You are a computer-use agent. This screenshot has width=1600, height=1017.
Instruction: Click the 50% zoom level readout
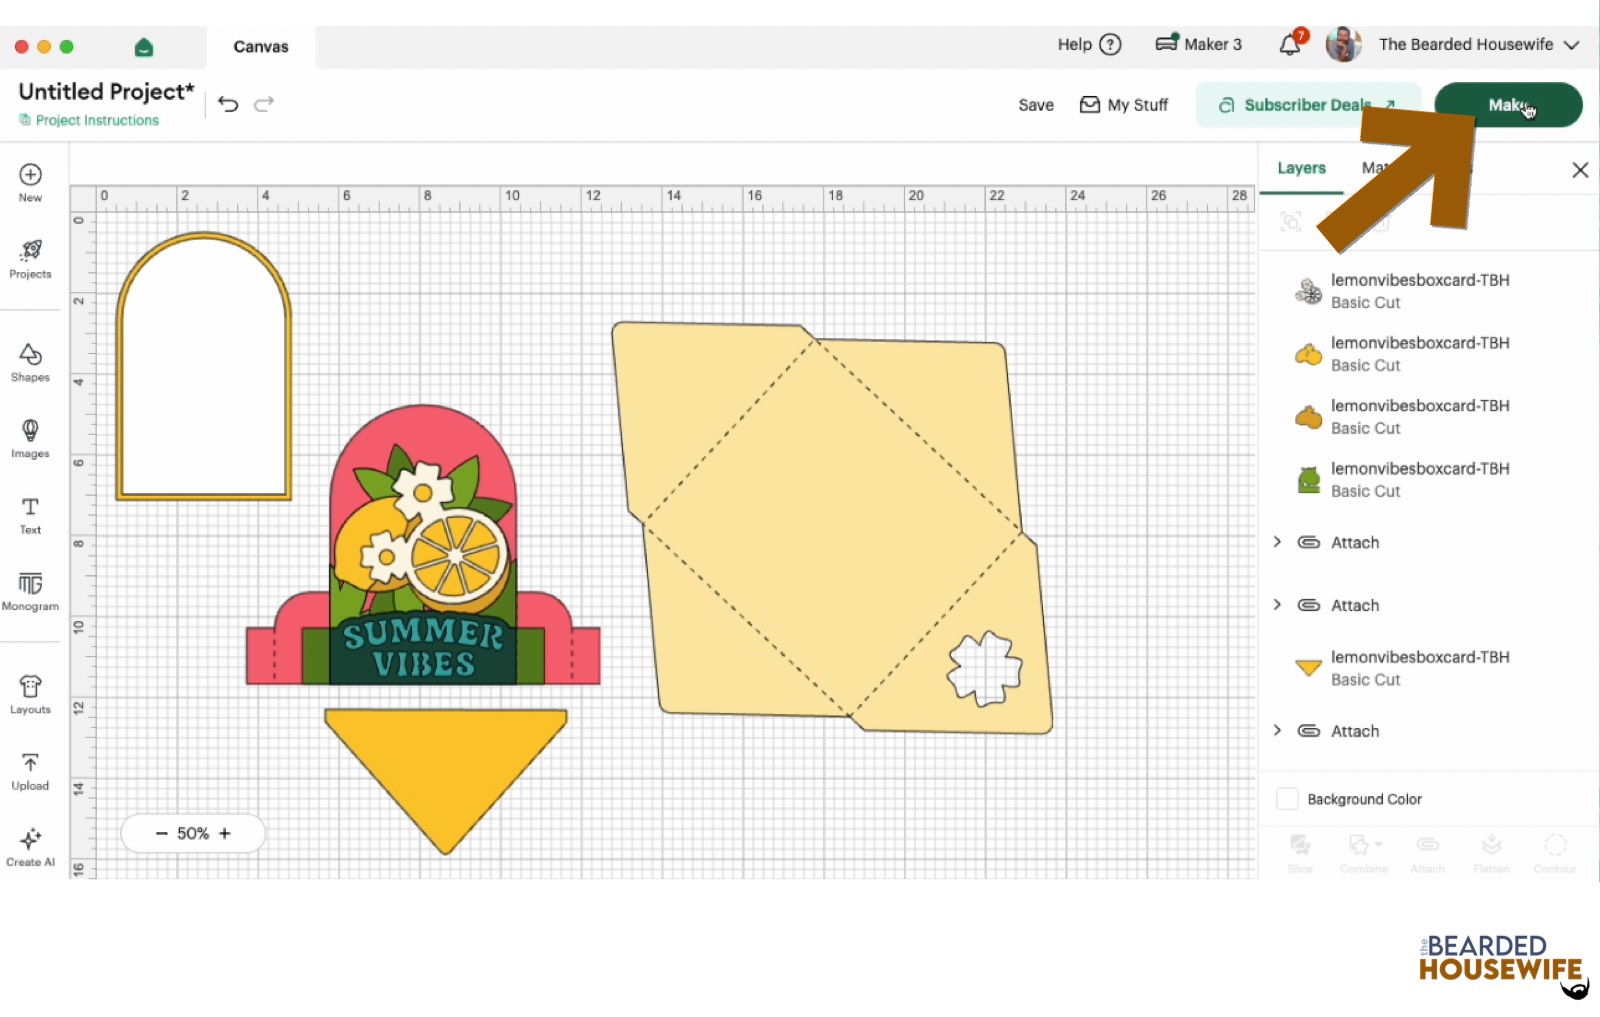pyautogui.click(x=193, y=833)
